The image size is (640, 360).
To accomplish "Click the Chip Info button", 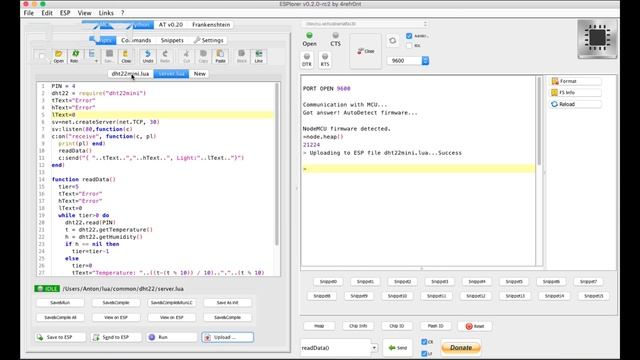I will pyautogui.click(x=358, y=326).
